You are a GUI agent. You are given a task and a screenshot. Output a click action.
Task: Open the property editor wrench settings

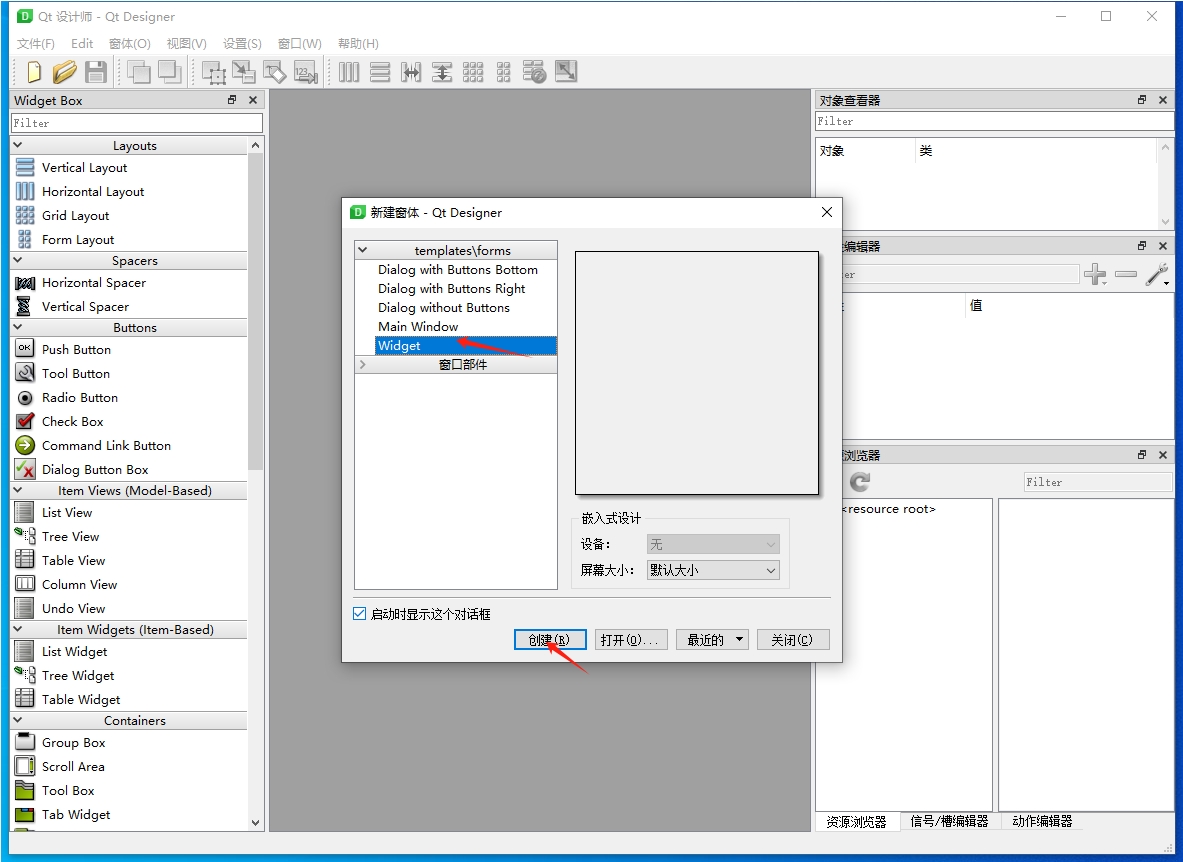click(x=1157, y=275)
